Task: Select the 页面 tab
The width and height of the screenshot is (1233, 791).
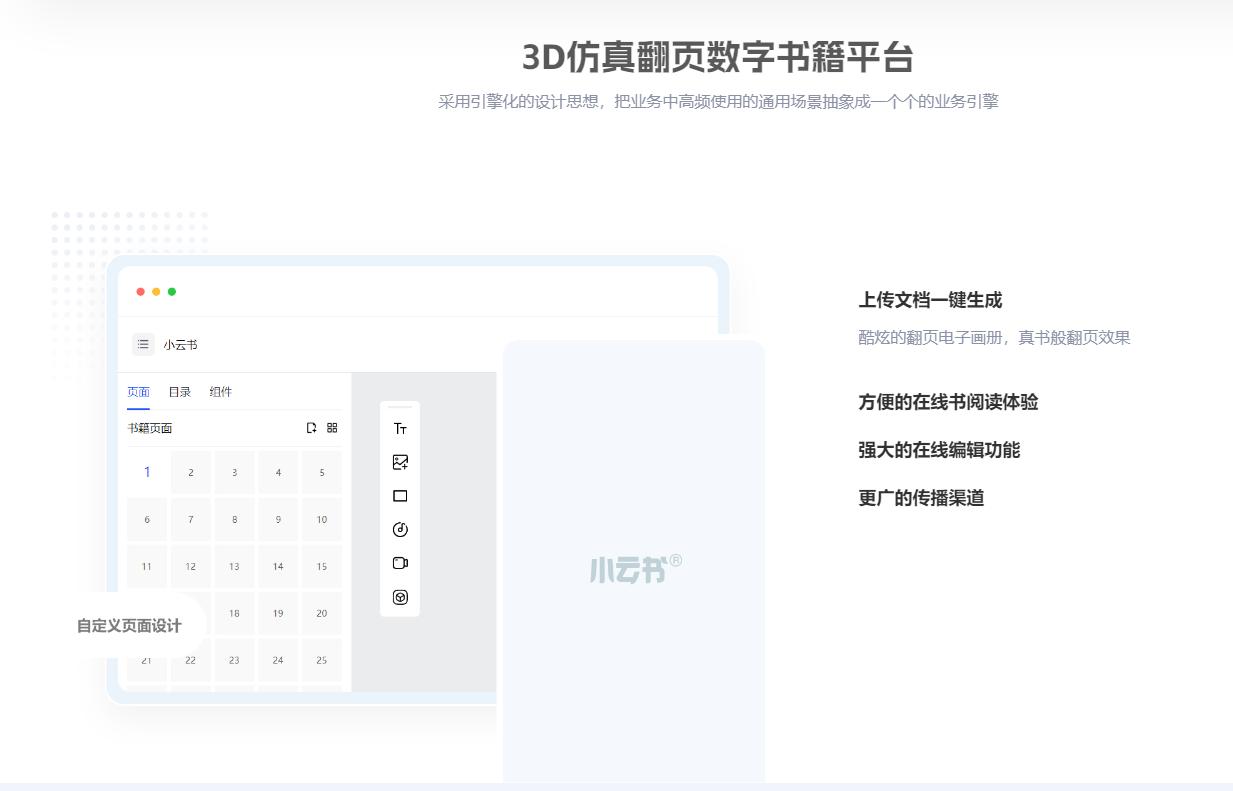Action: tap(138, 392)
